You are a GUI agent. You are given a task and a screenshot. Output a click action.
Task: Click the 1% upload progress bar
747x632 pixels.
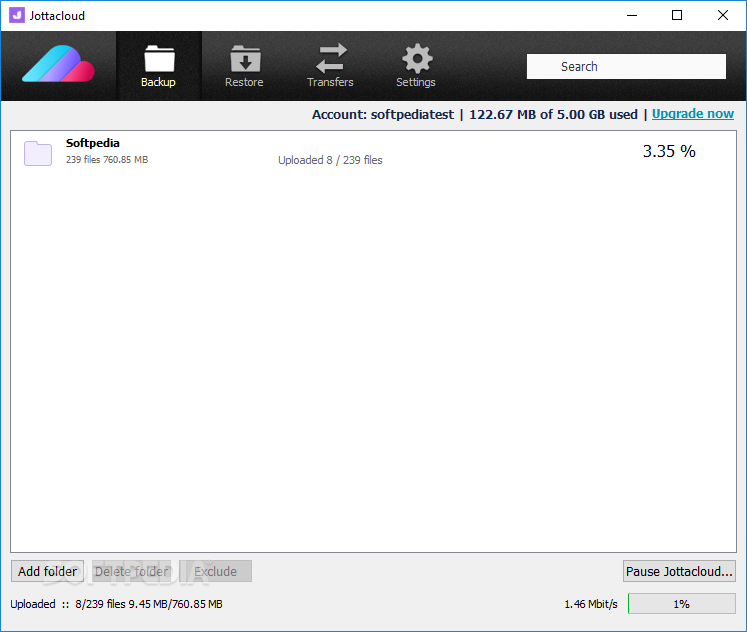(x=682, y=603)
